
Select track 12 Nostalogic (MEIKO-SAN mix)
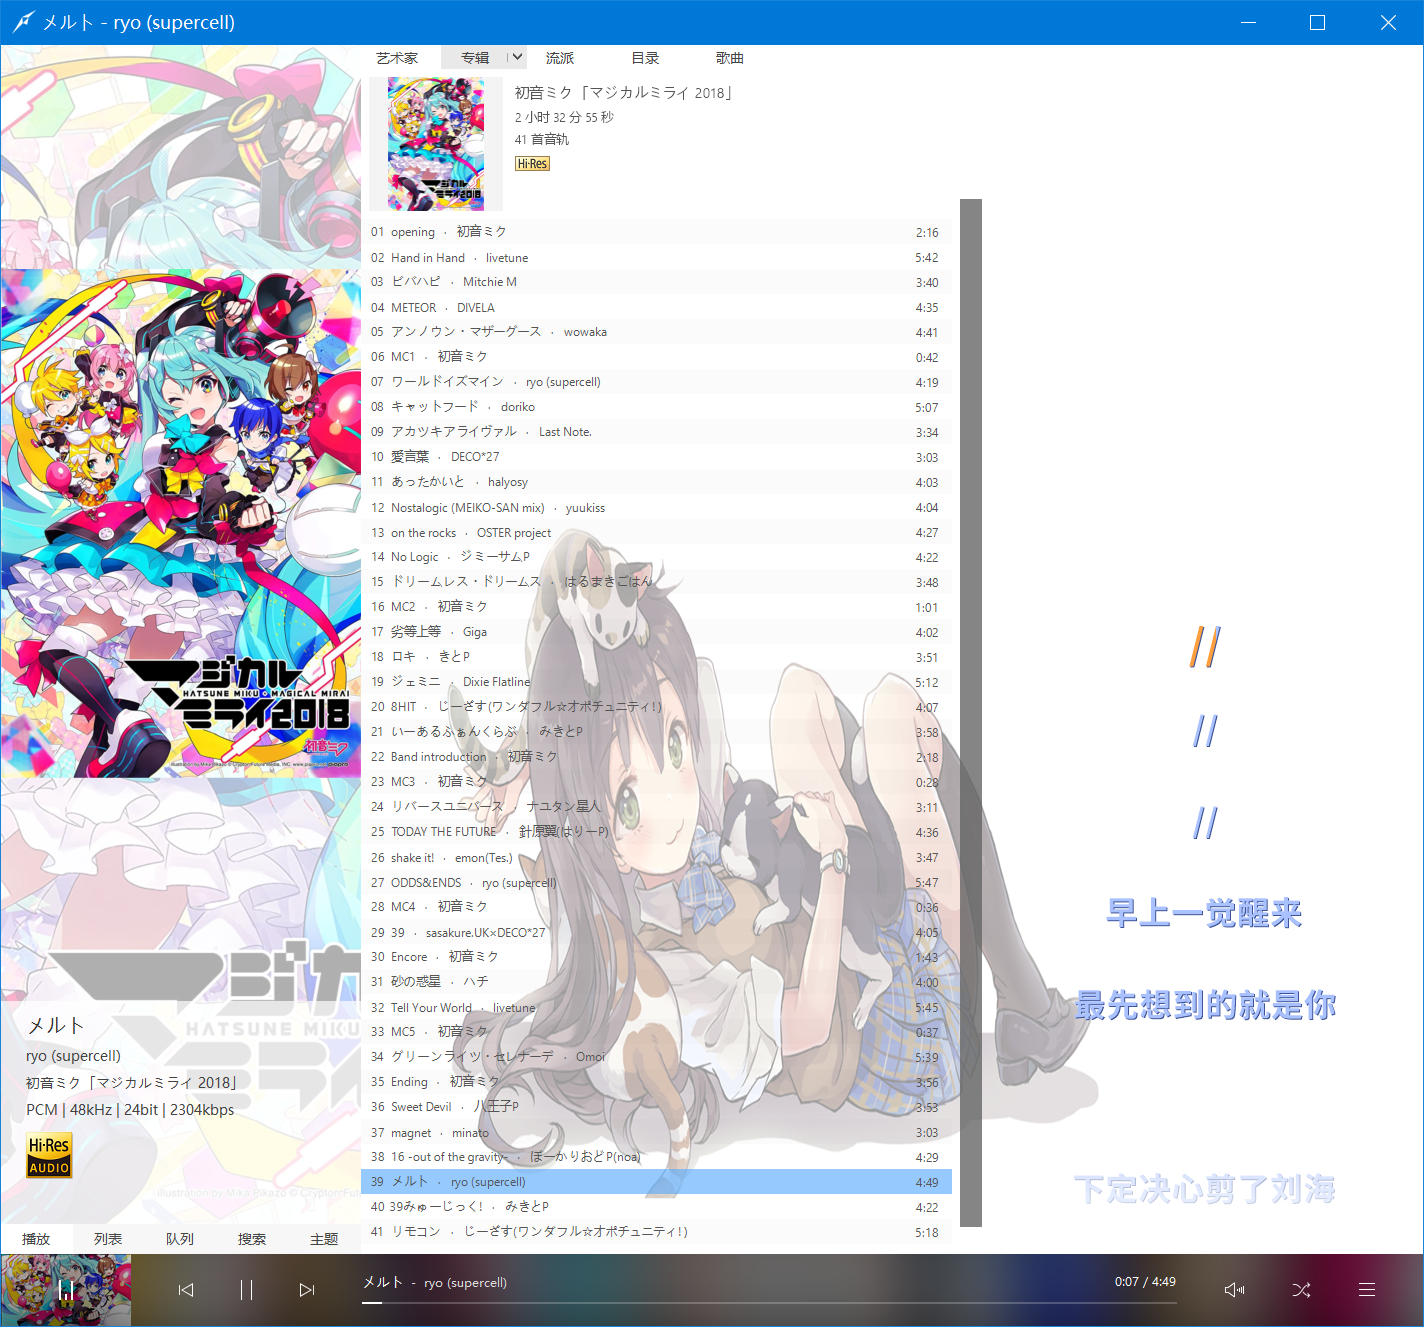(x=656, y=507)
